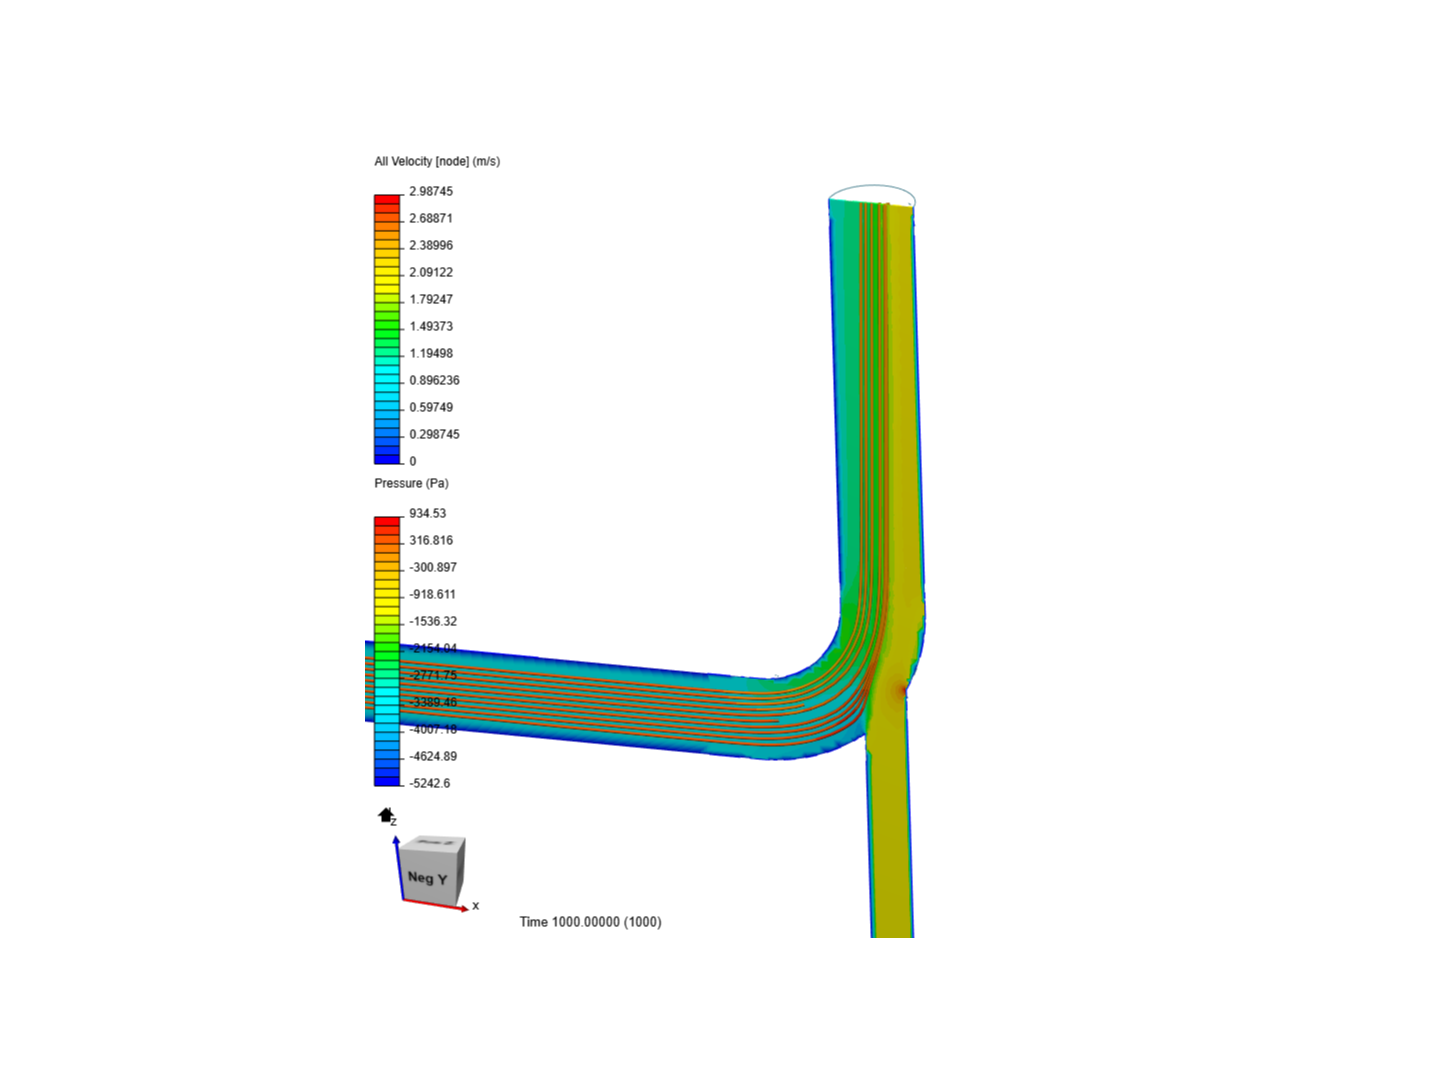The width and height of the screenshot is (1440, 1080).
Task: Click the top face of the view cube
Action: tap(435, 843)
